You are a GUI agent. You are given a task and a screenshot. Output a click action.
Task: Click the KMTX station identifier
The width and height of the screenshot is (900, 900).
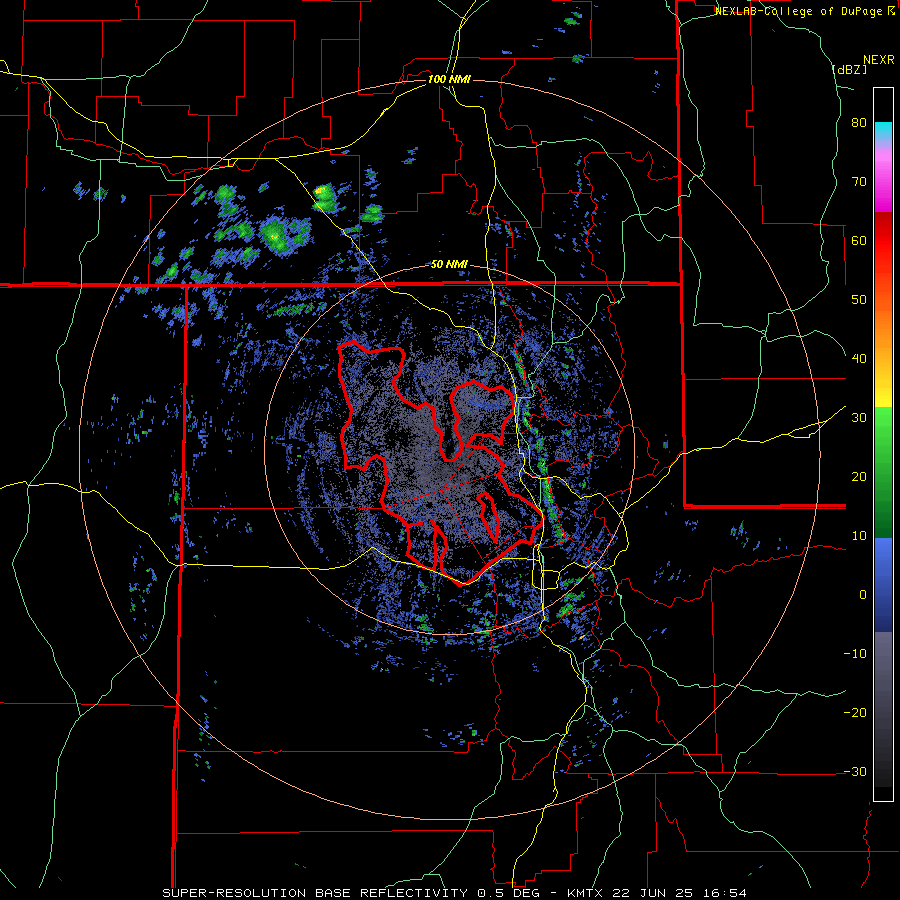tap(587, 893)
